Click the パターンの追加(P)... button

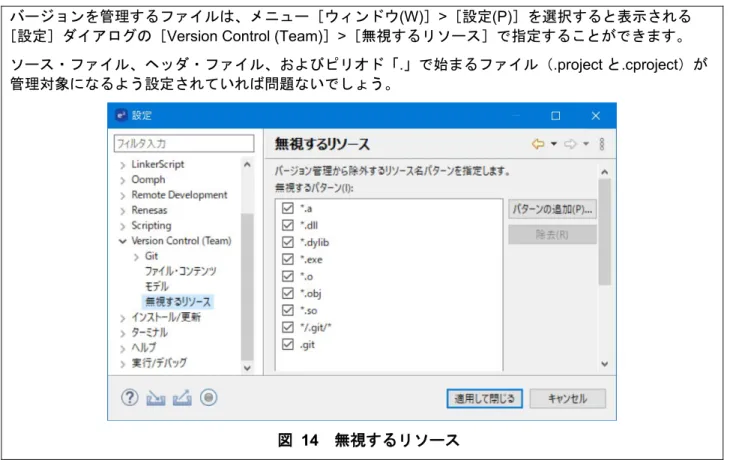point(552,209)
